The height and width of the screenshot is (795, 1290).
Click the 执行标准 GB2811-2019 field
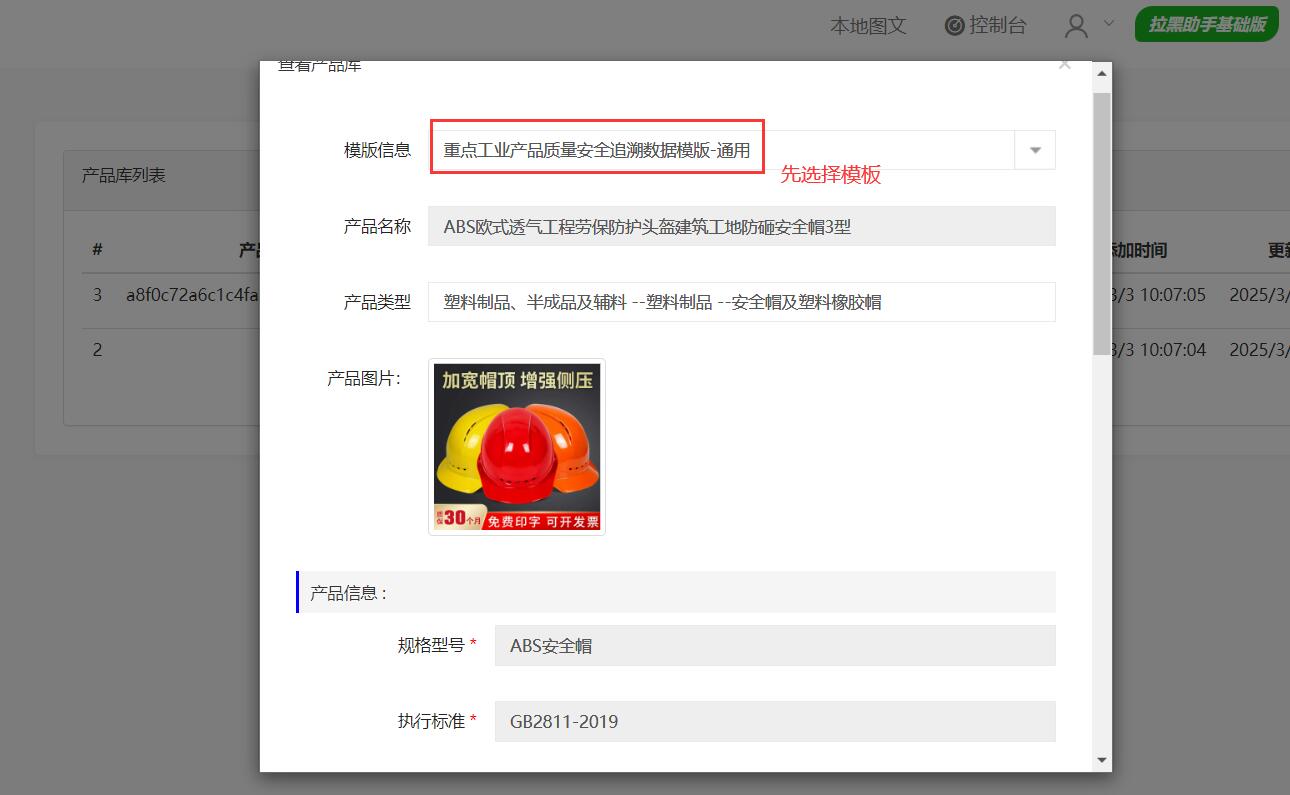[x=775, y=721]
